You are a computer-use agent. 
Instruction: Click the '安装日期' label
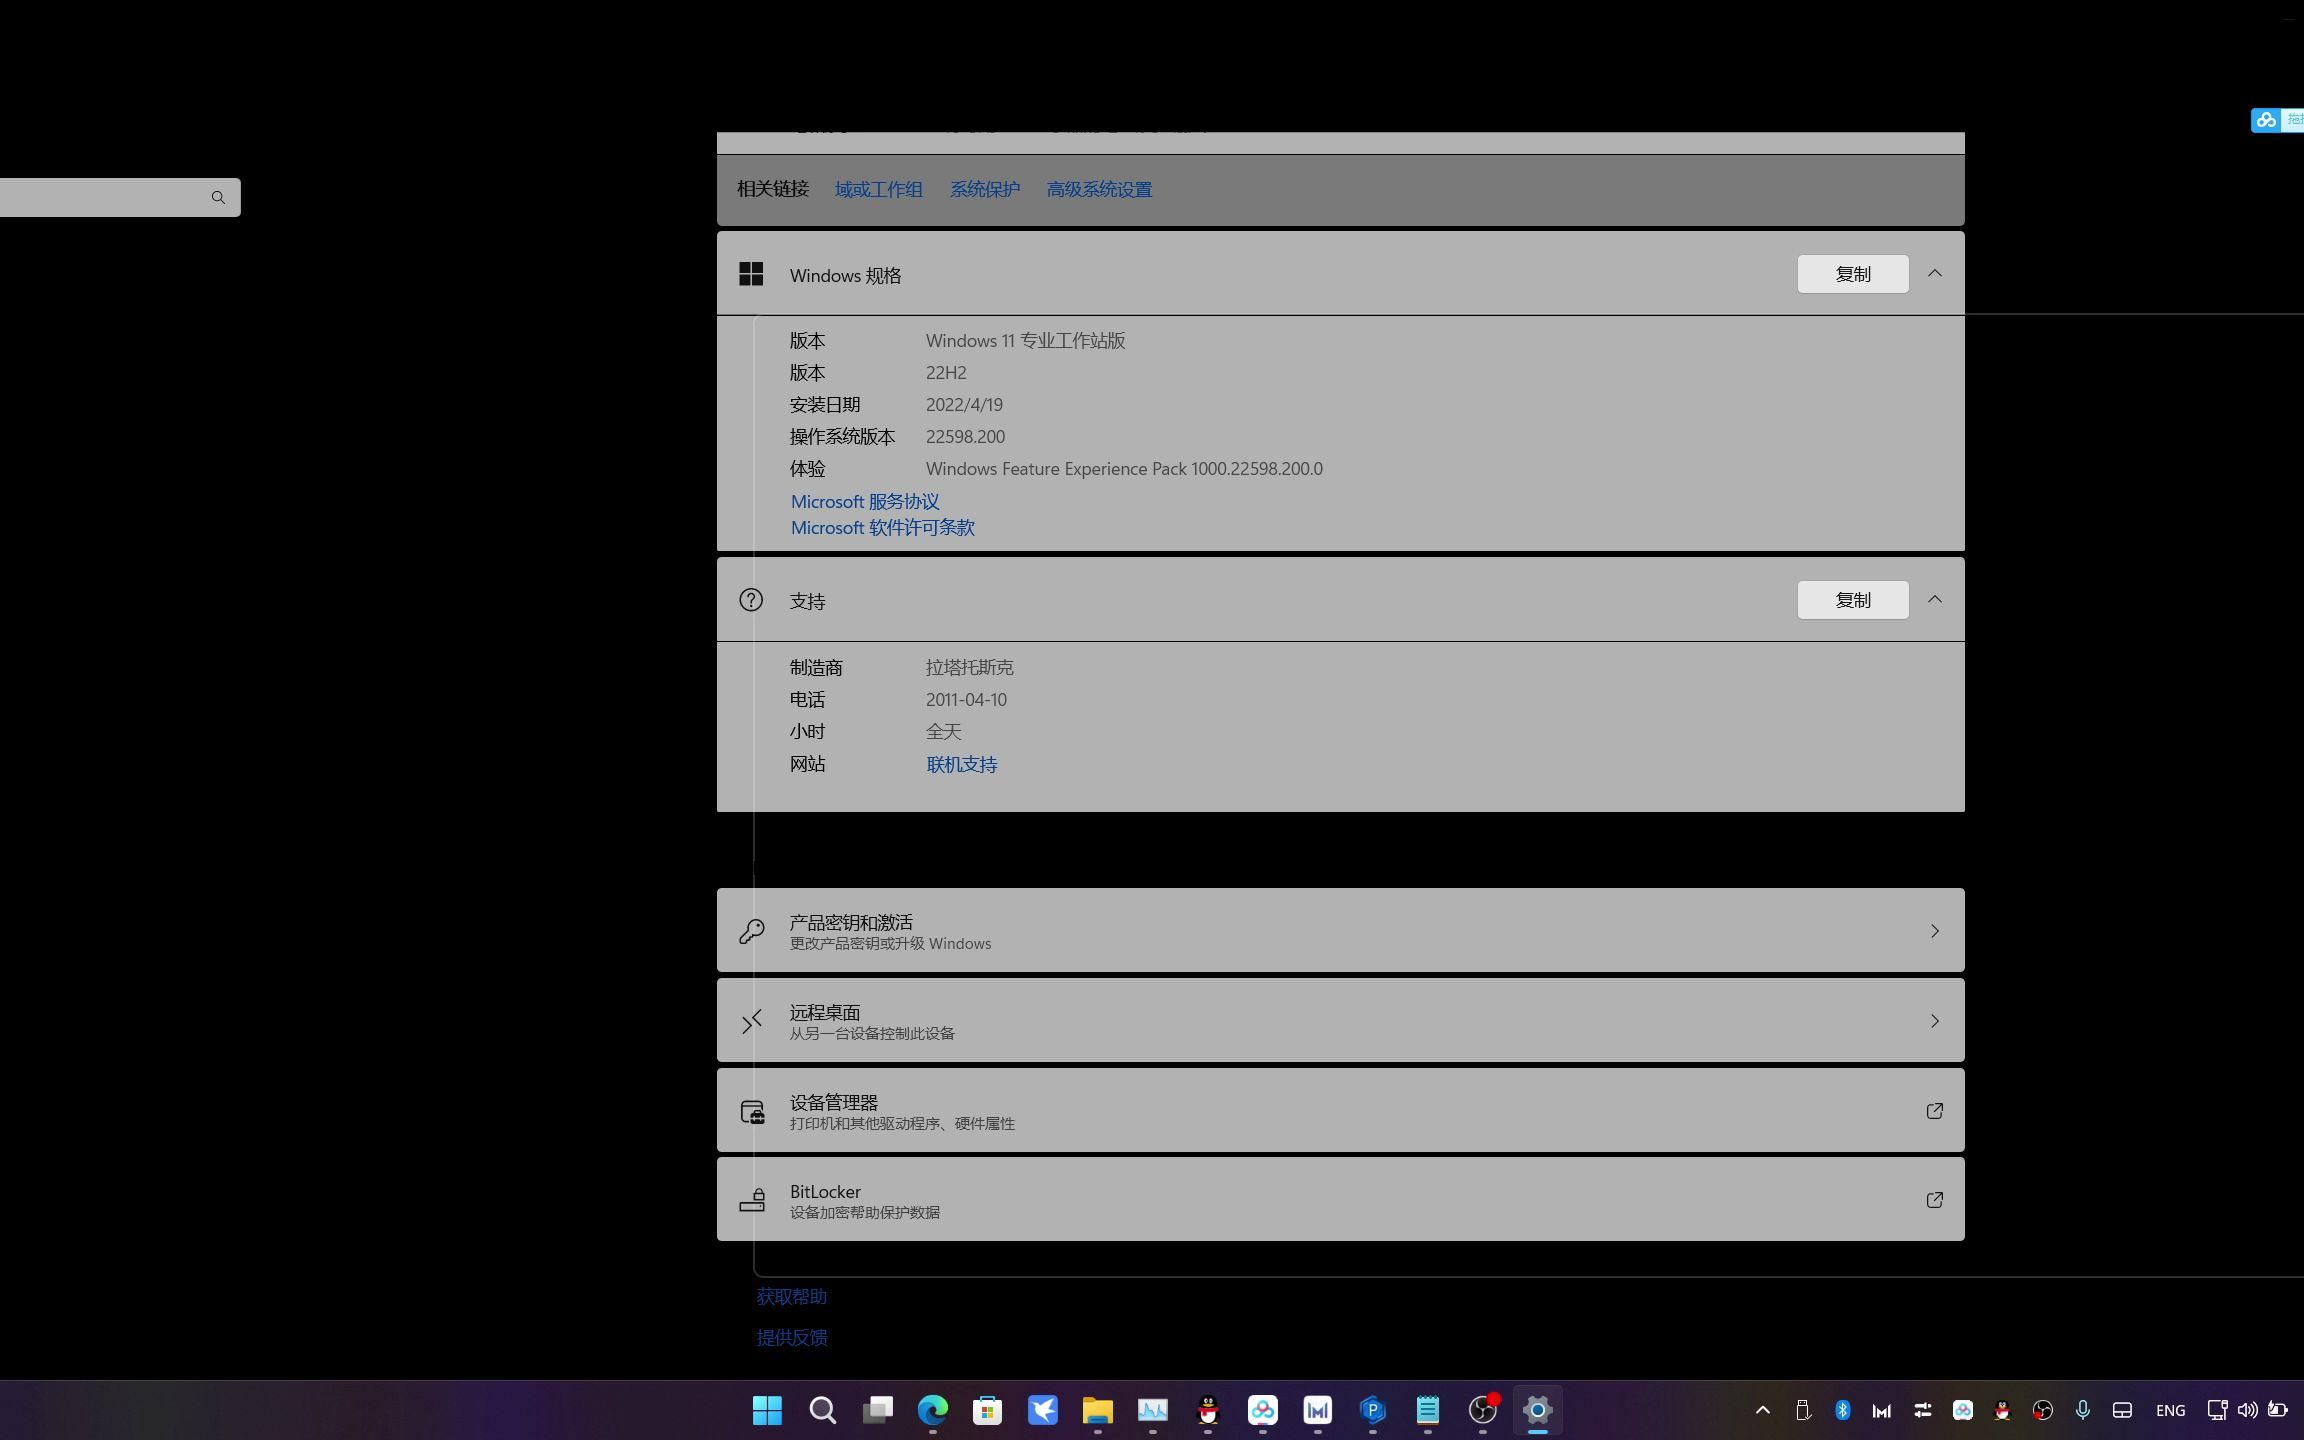[825, 404]
